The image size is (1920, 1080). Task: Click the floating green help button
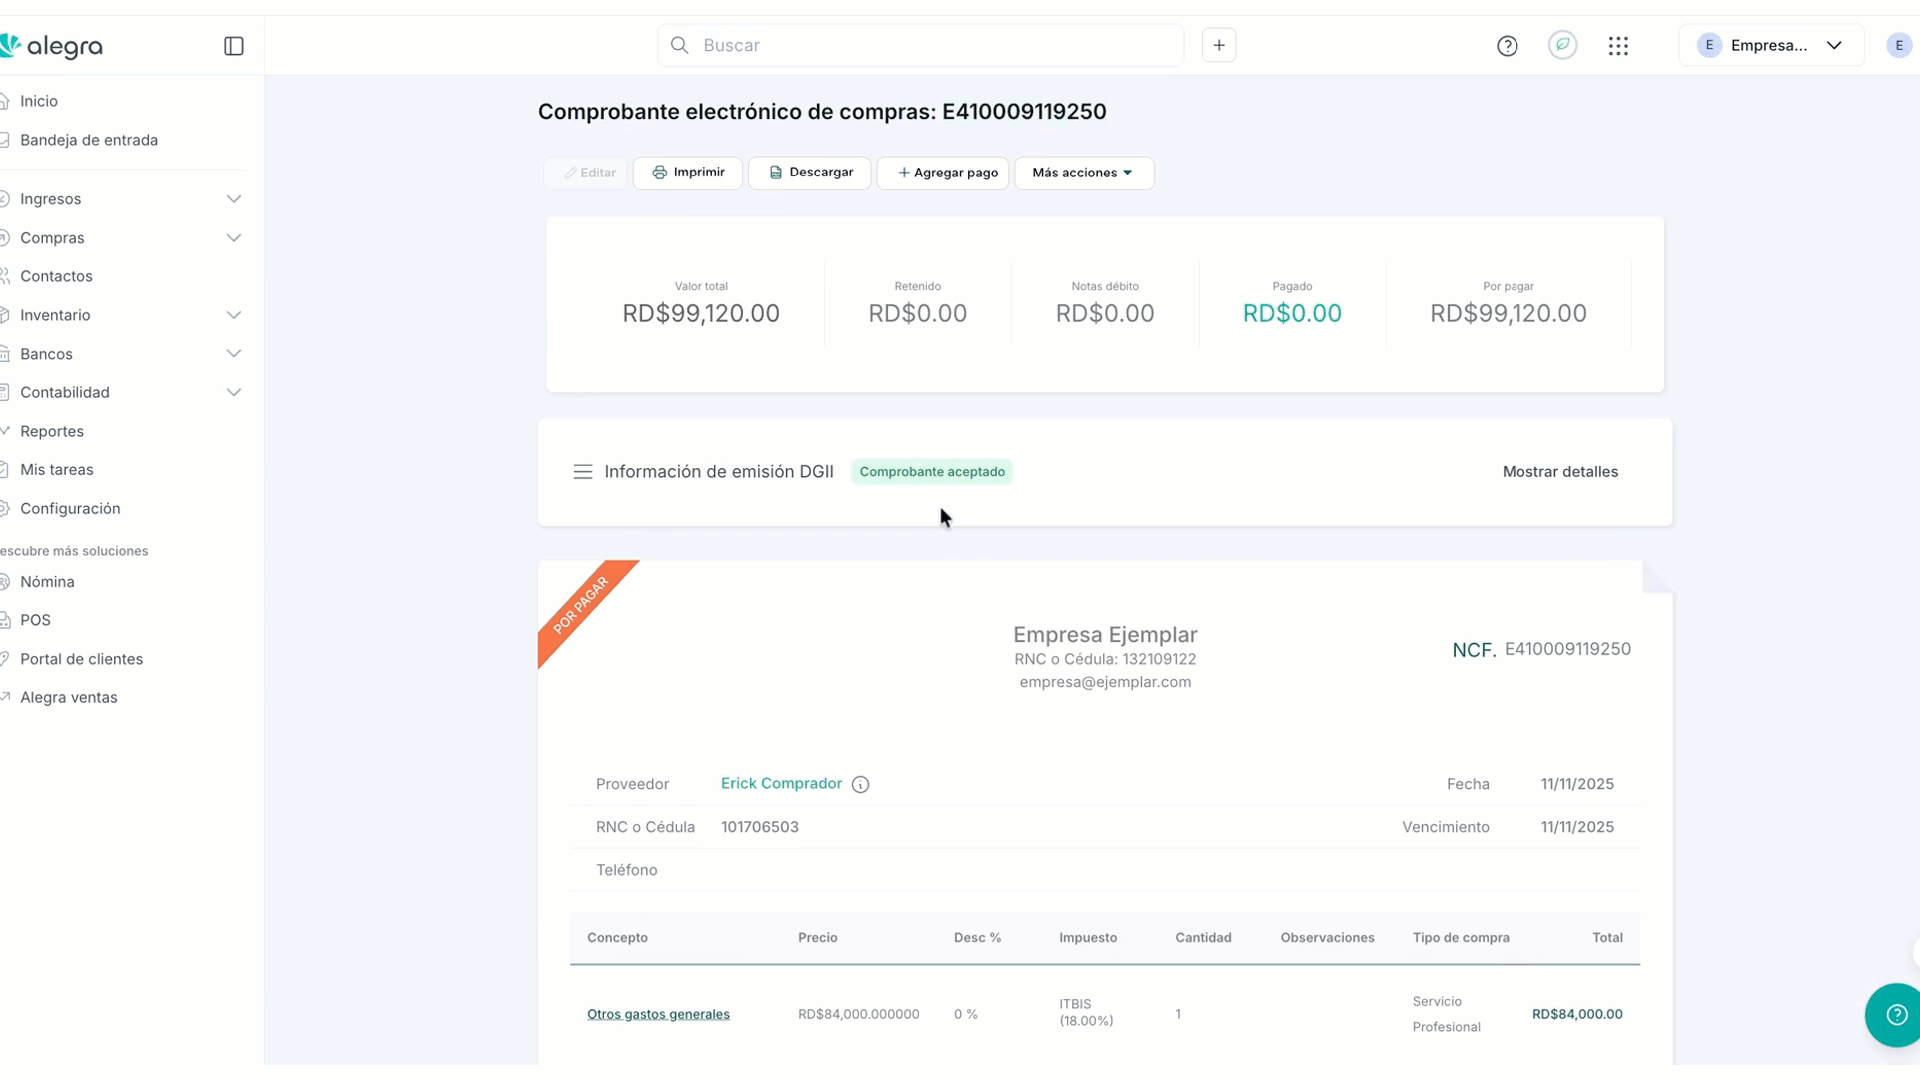point(1894,1015)
